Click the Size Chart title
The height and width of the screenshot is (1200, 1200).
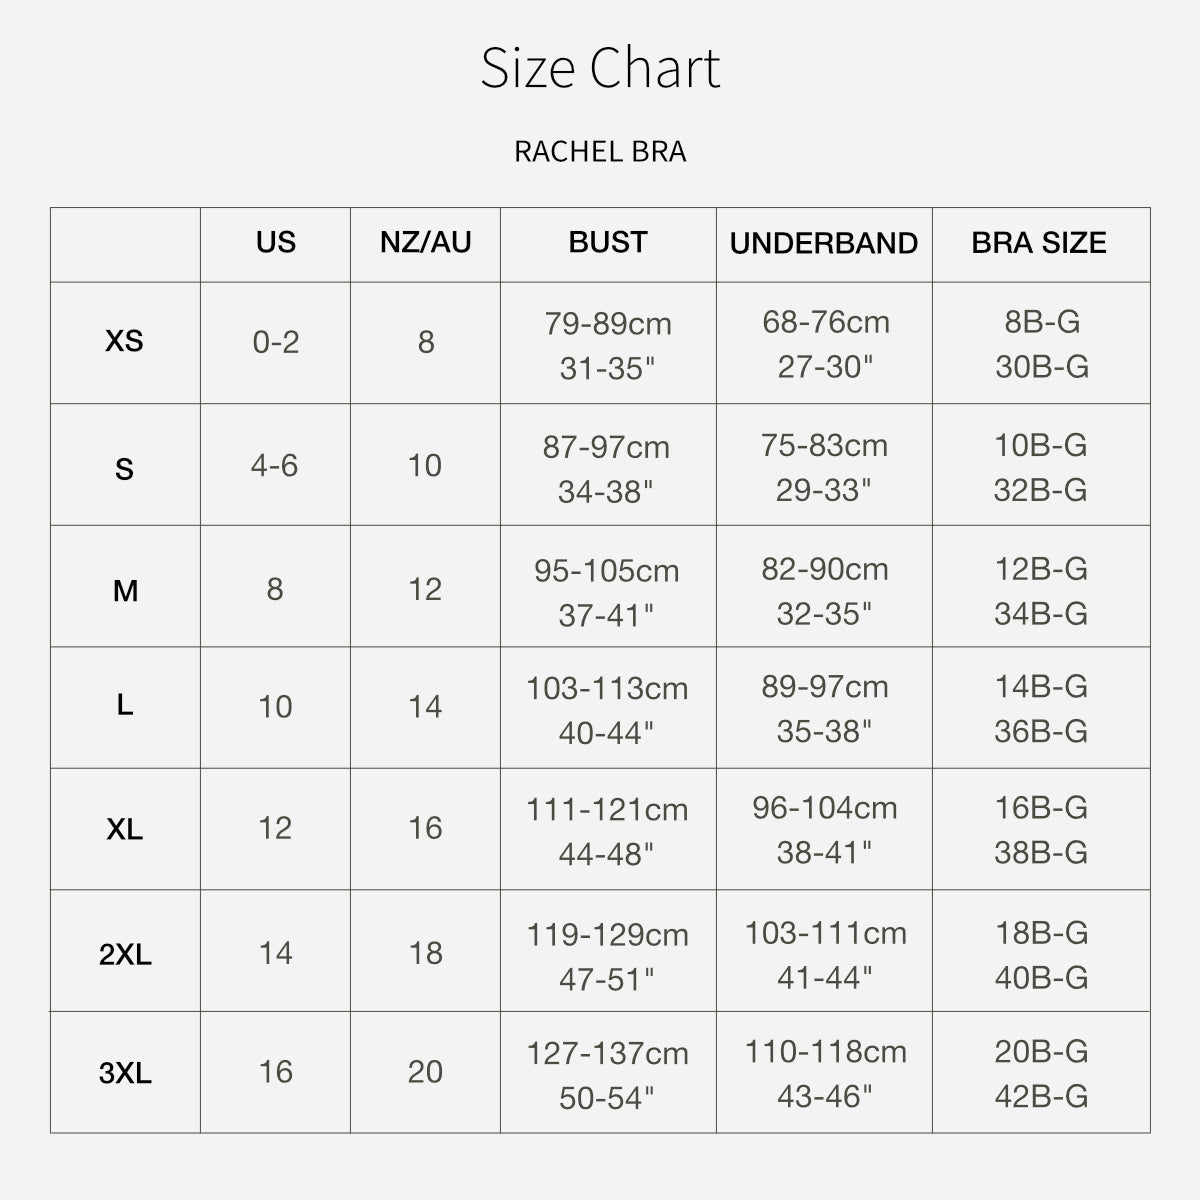[600, 68]
